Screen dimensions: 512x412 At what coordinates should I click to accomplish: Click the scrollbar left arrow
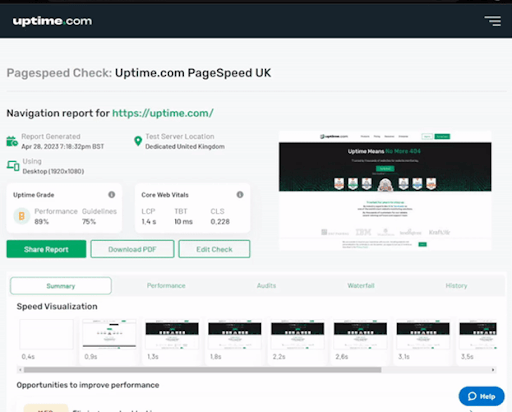20,370
